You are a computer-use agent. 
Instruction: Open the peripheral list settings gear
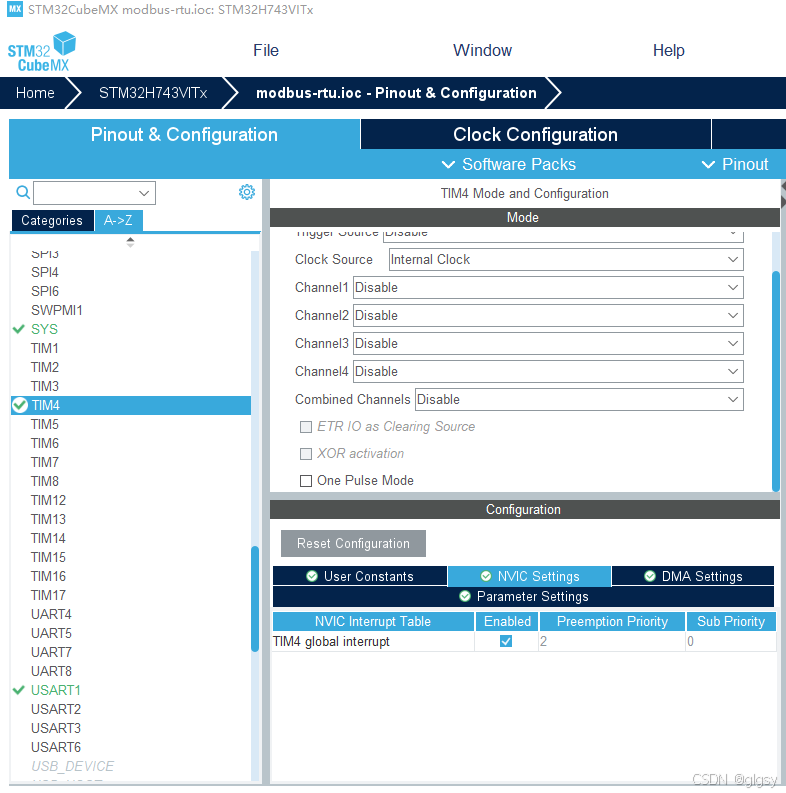click(247, 192)
